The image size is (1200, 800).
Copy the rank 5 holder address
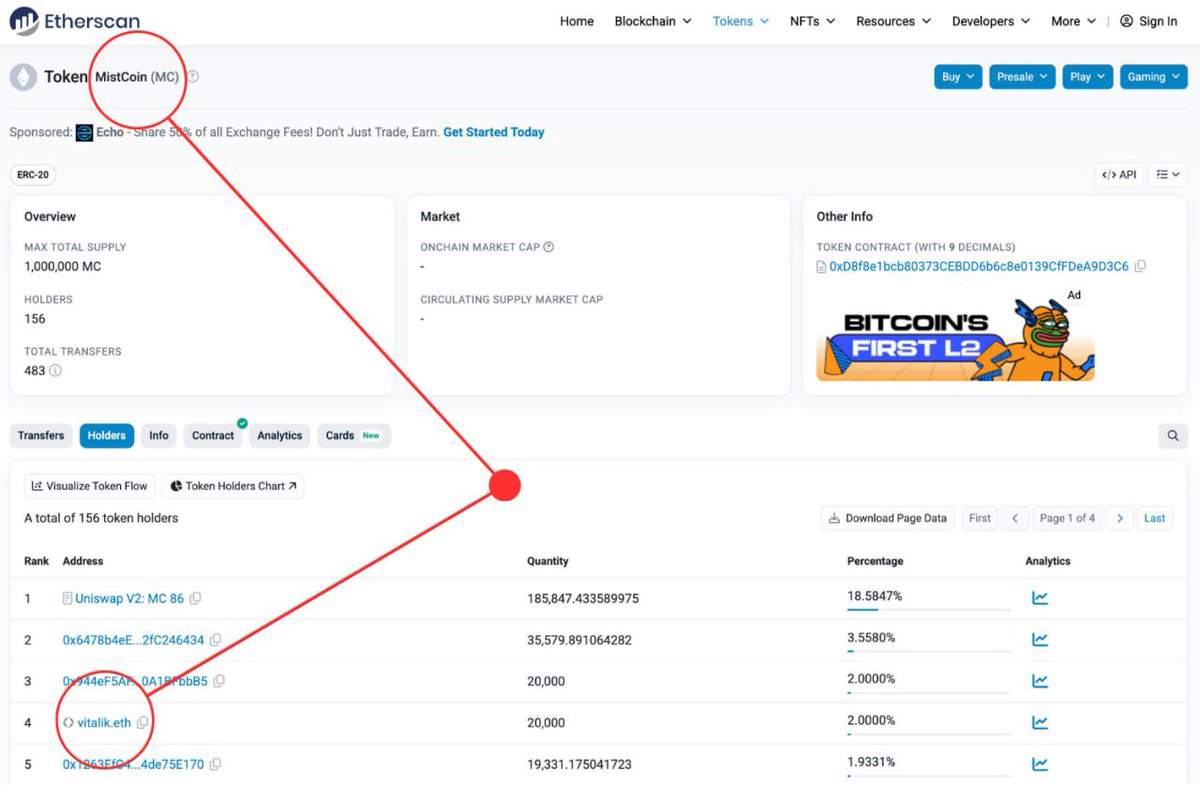pyautogui.click(x=215, y=765)
